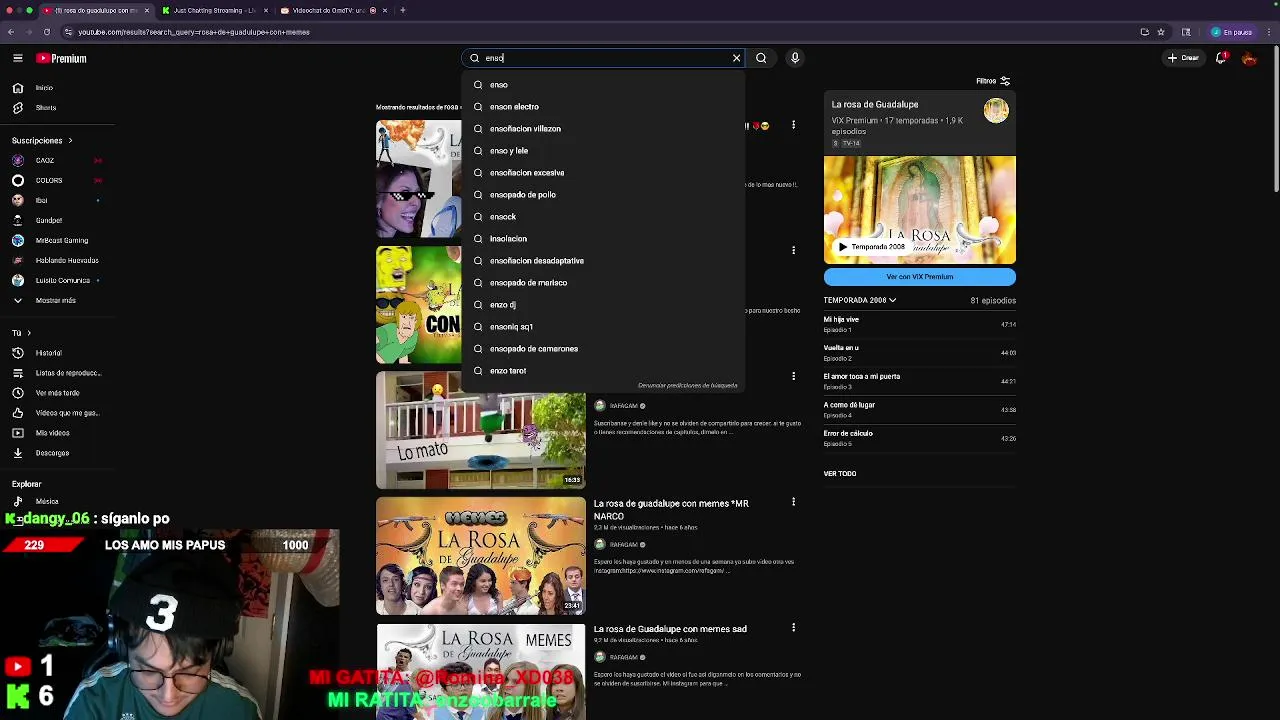Bookmark this page with the star icon
The height and width of the screenshot is (720, 1280).
1161,32
